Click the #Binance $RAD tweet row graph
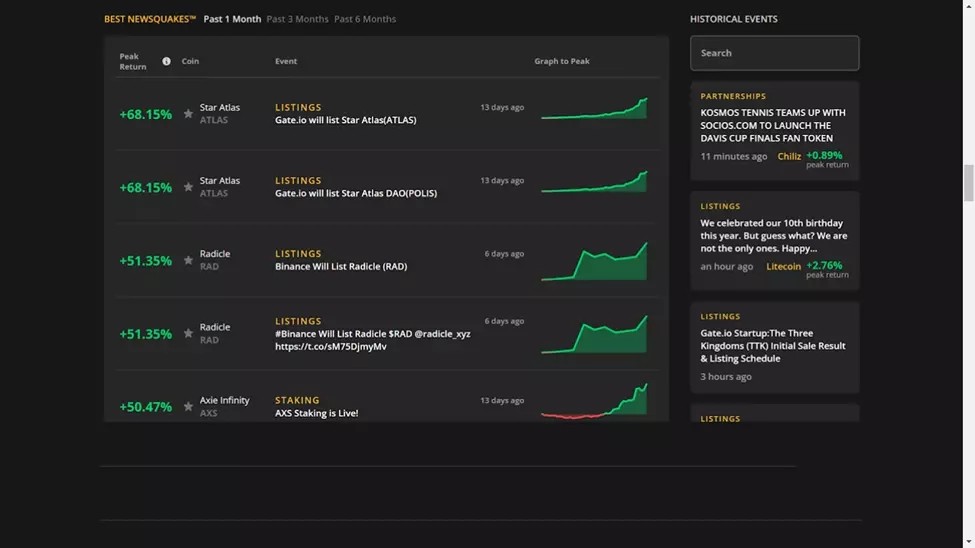975x548 pixels. tap(594, 335)
